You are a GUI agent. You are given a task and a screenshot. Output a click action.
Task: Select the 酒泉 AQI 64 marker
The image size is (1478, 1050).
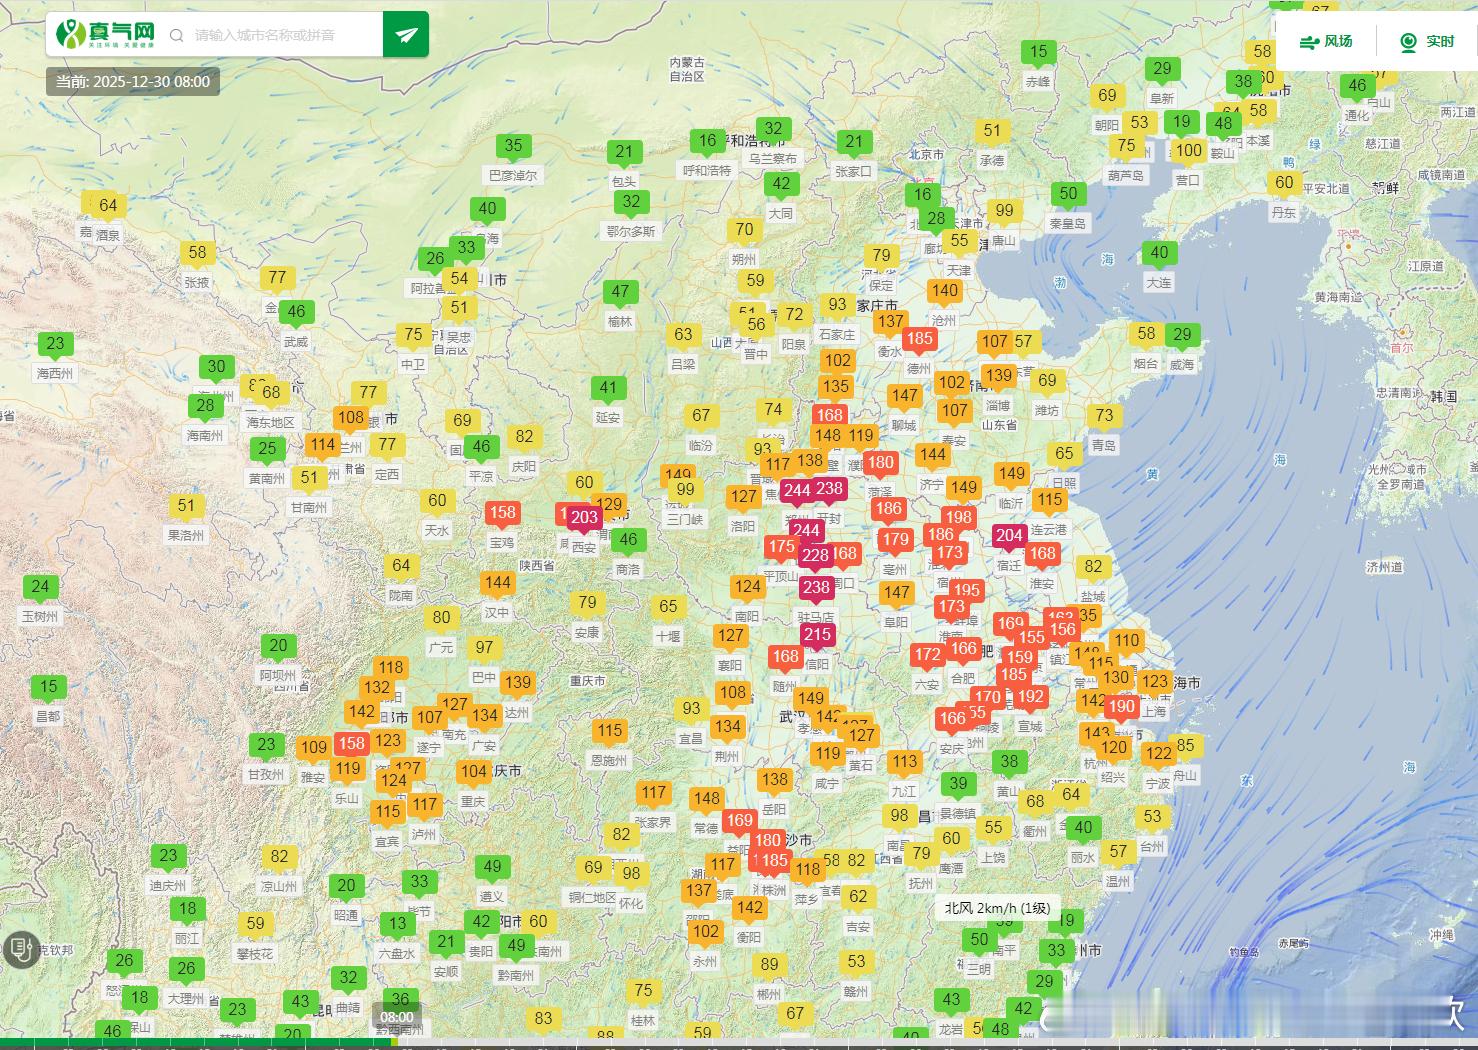click(107, 208)
